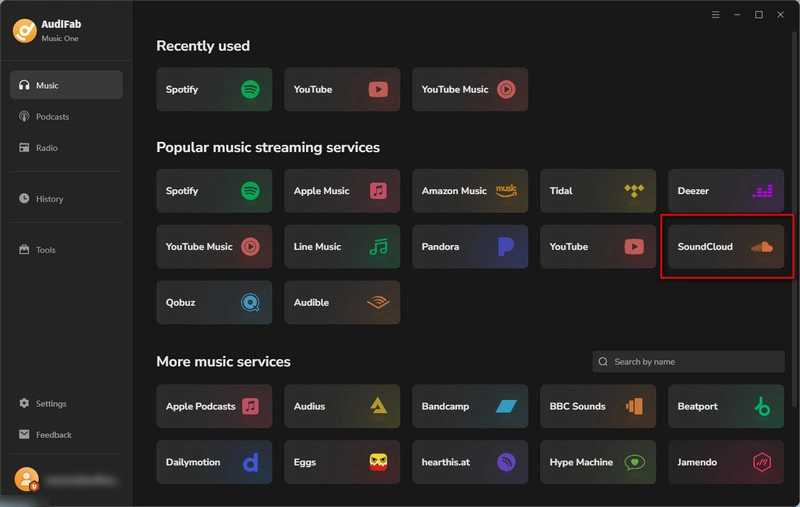Select the Amazon Music service card

click(x=470, y=191)
